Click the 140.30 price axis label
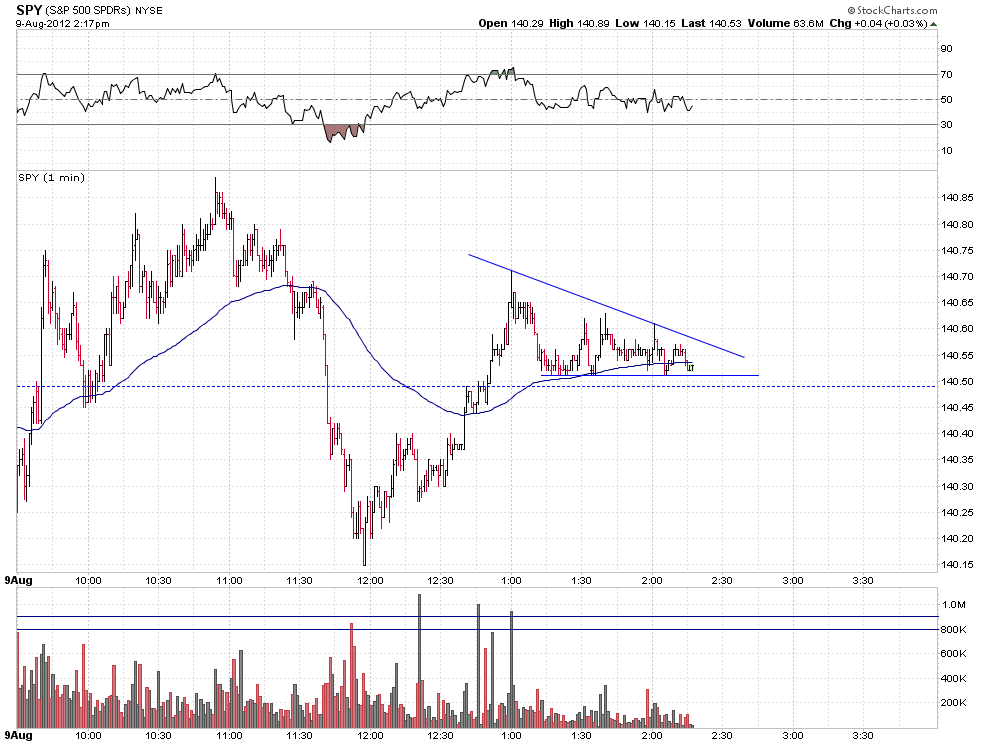 [x=957, y=486]
